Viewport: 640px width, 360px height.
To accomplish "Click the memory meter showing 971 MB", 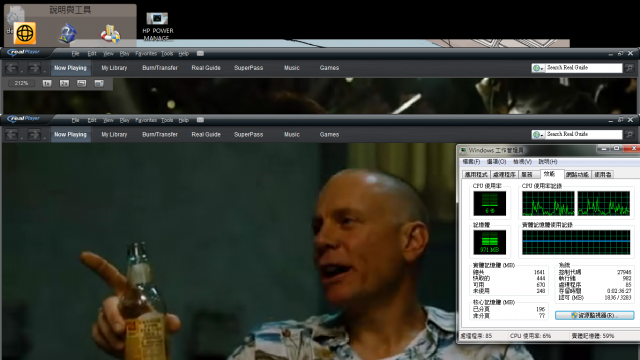I will click(x=490, y=242).
